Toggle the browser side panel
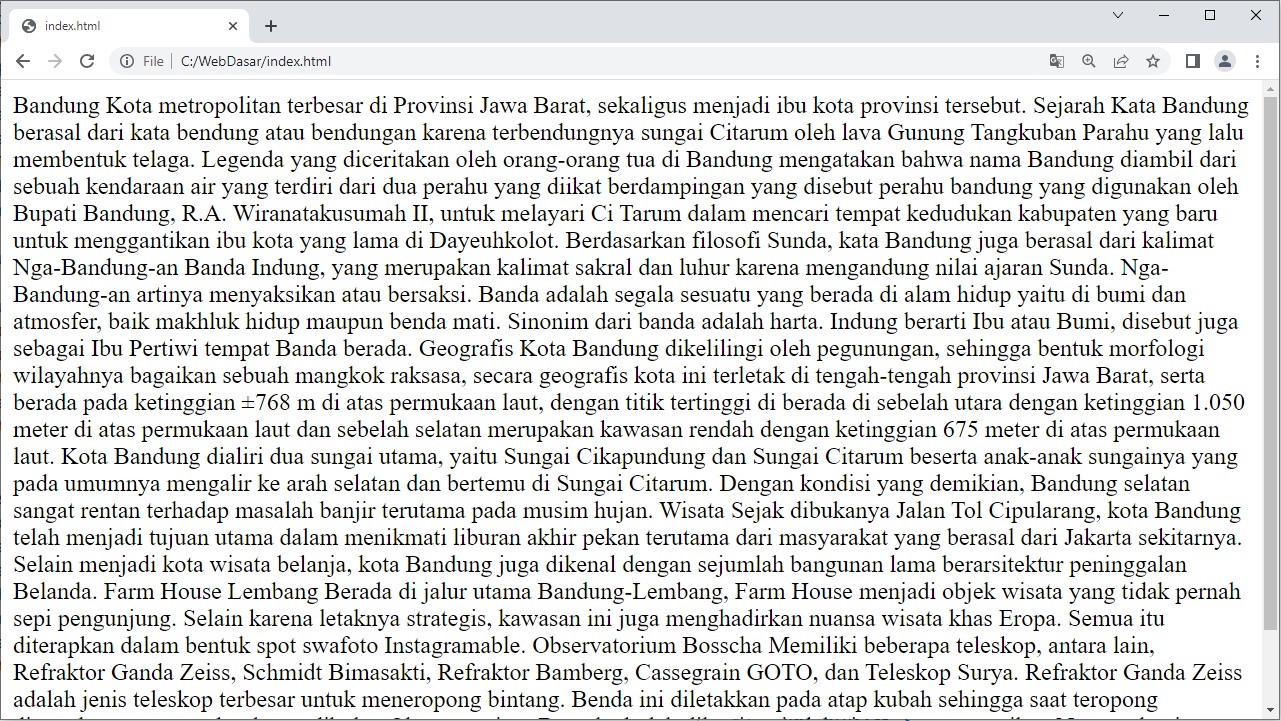This screenshot has height=721, width=1281. [x=1192, y=61]
